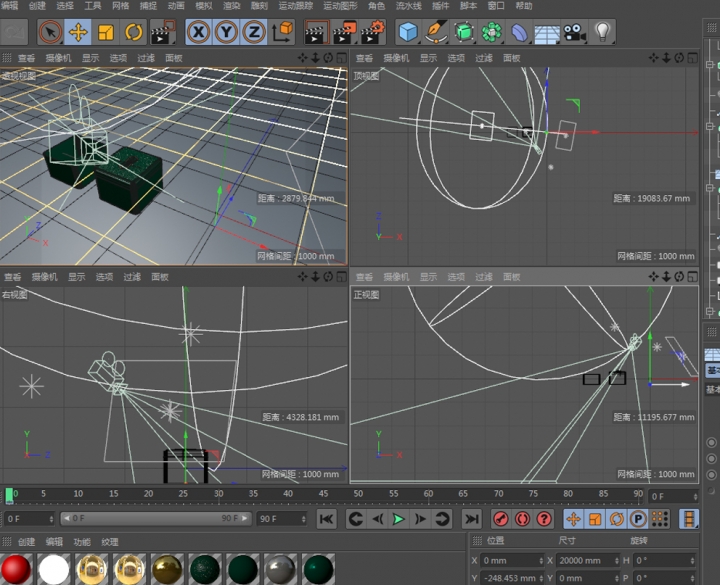Click the Go to start of timeline button
This screenshot has width=720, height=585.
(326, 519)
